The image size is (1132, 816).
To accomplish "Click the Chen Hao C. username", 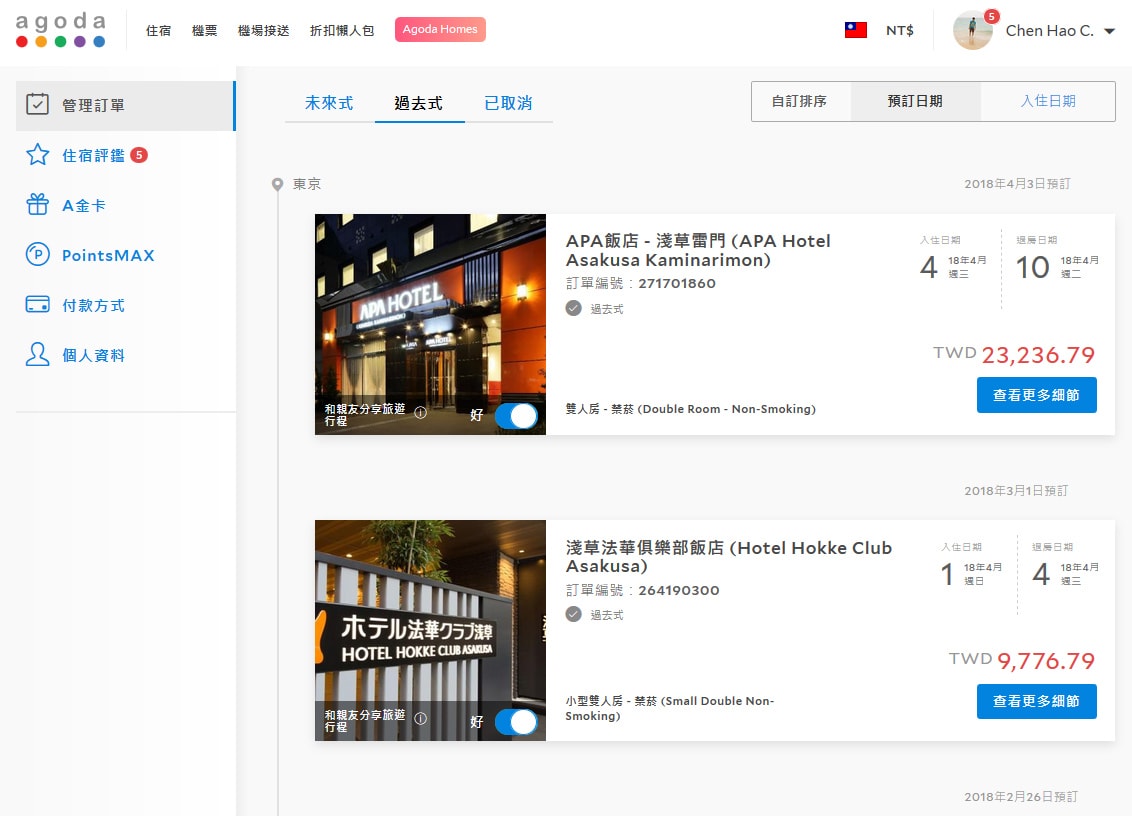I will (1050, 30).
